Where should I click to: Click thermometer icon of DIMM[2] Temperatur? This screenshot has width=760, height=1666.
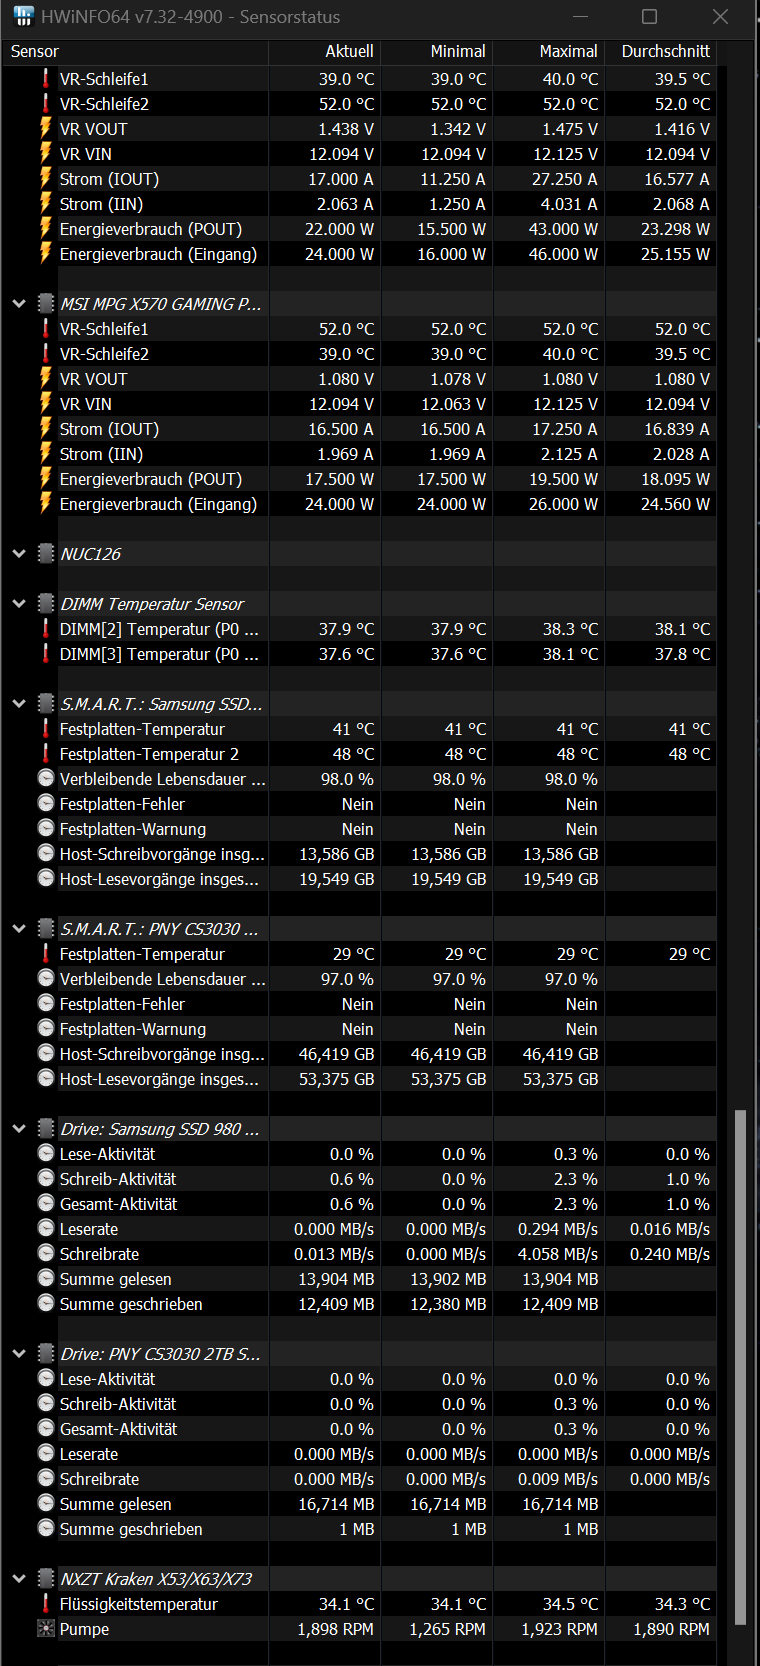[46, 628]
